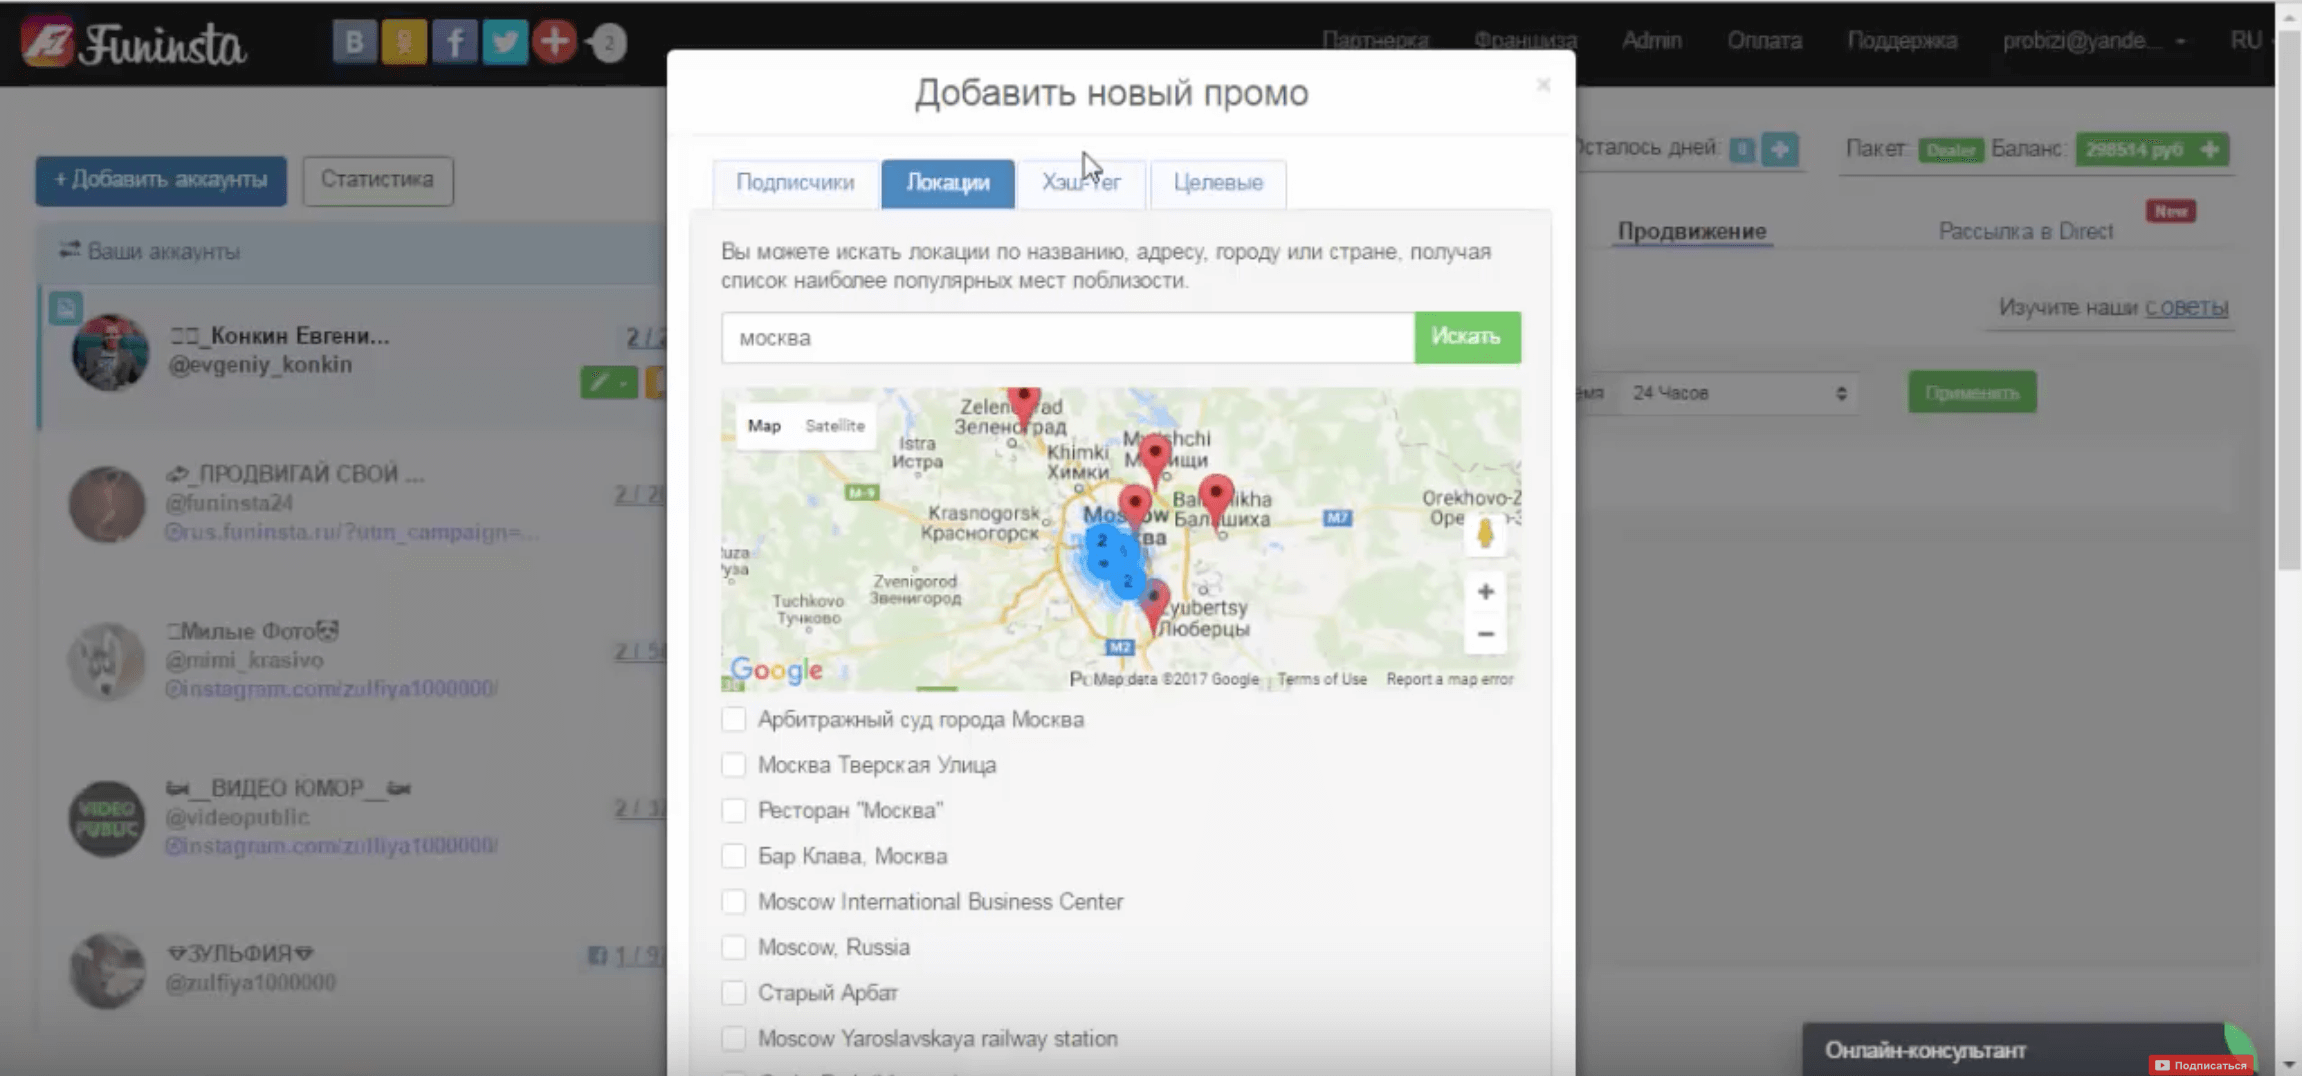Click the Twitter share icon

[505, 42]
